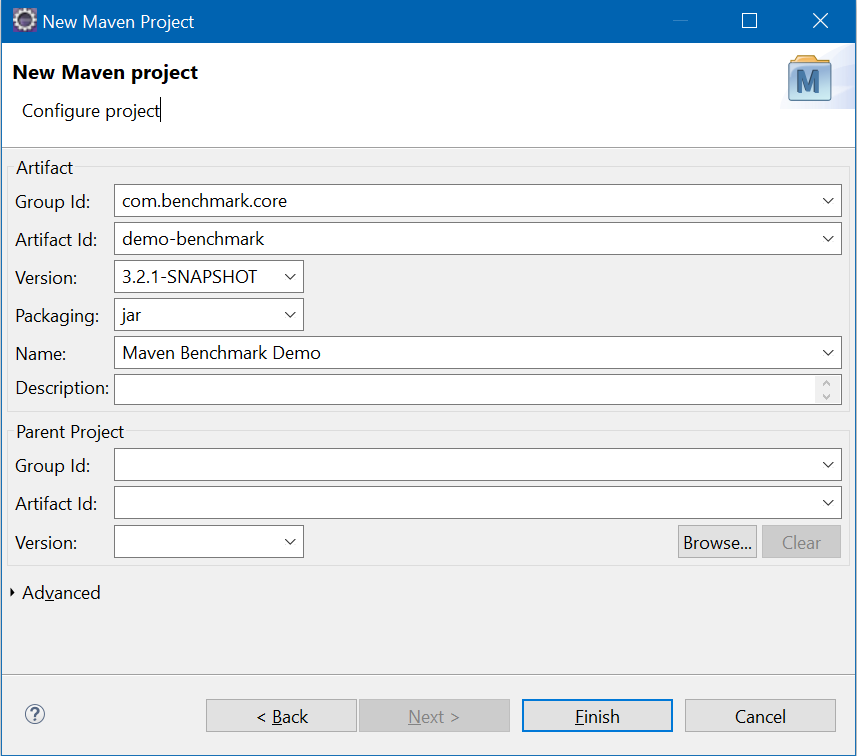Click the 'Parent Project' group label
Screen dimensions: 857x756
coord(70,432)
